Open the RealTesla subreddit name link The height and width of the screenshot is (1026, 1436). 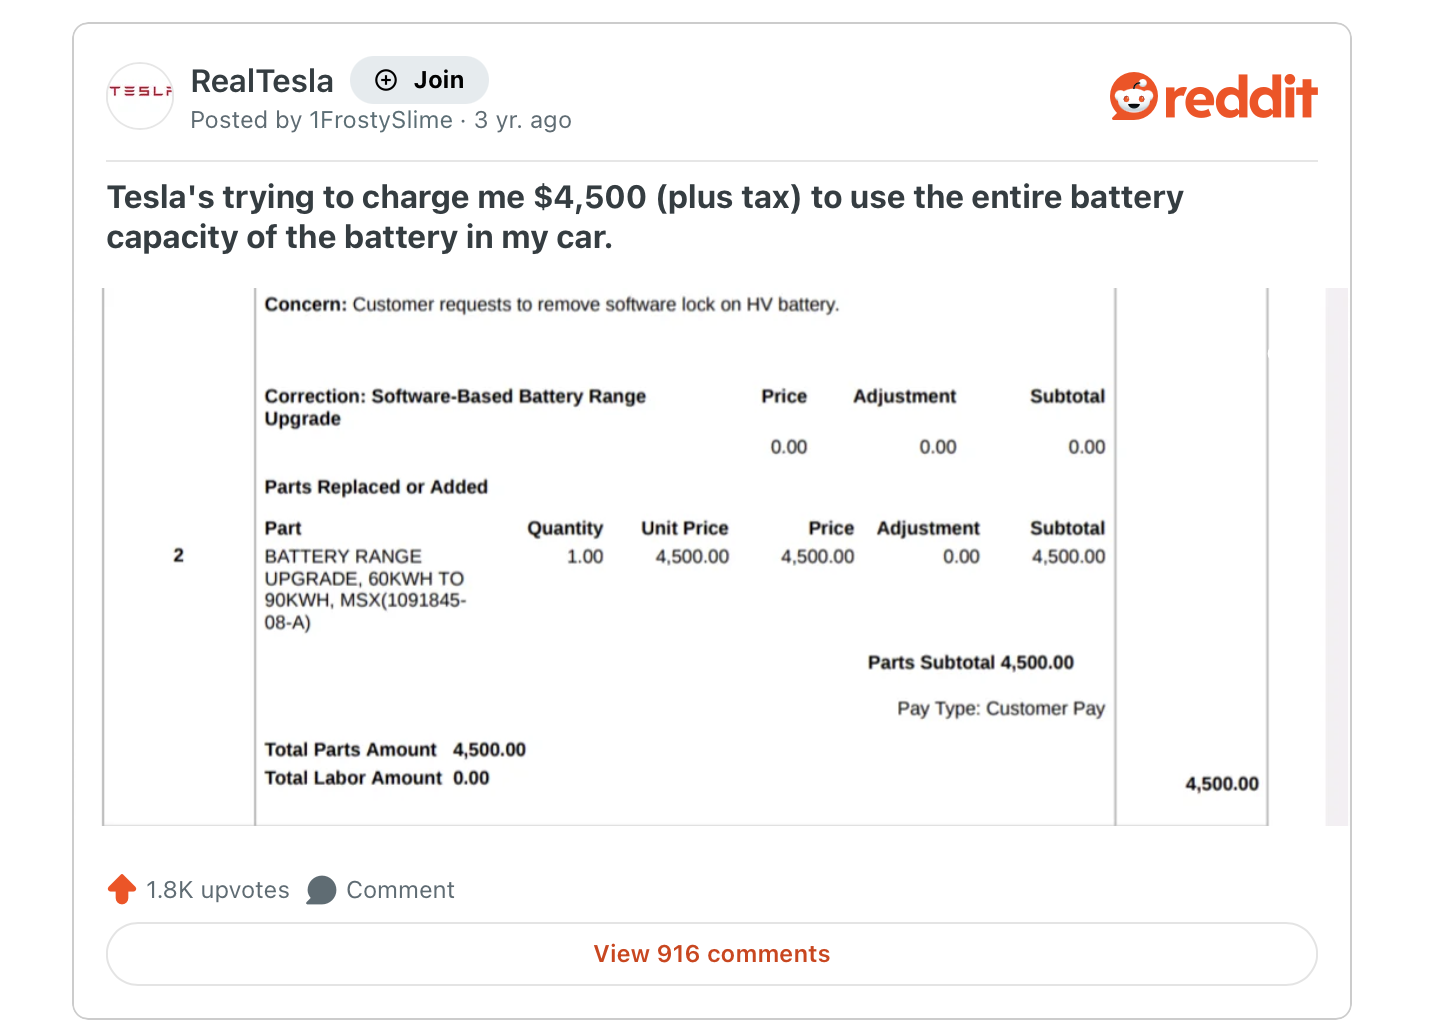pos(262,81)
